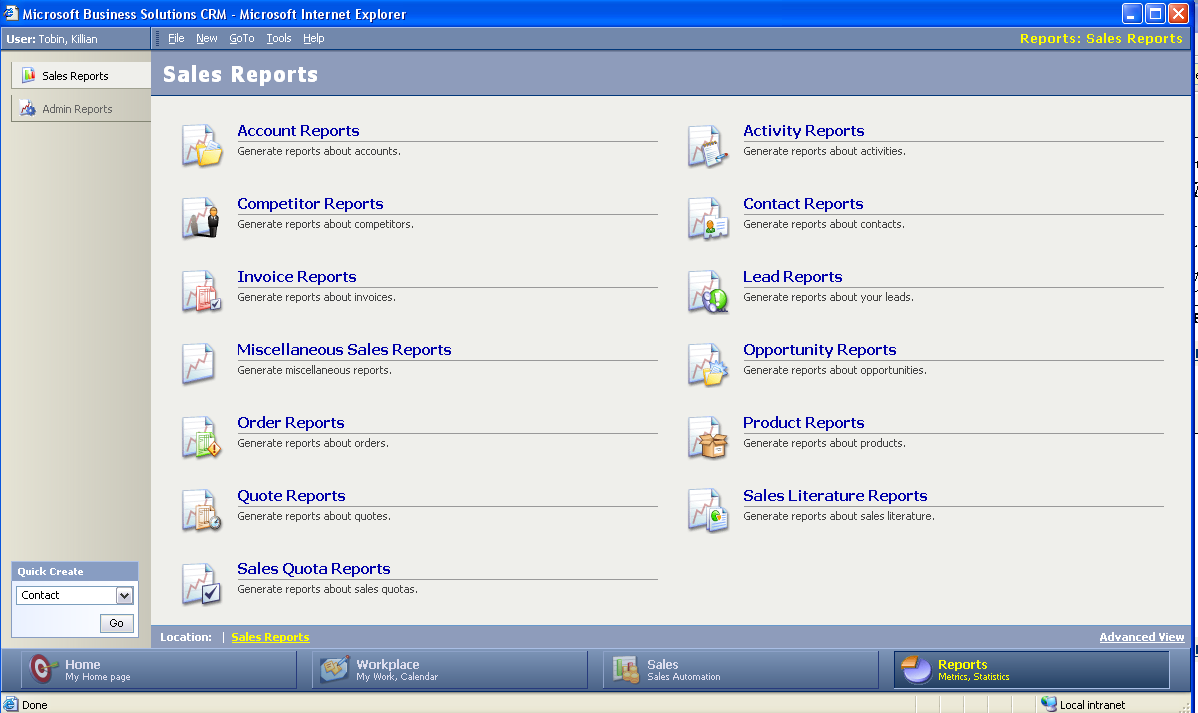Click the Quote Reports icon
Viewport: 1198px width, 713px height.
coord(202,510)
